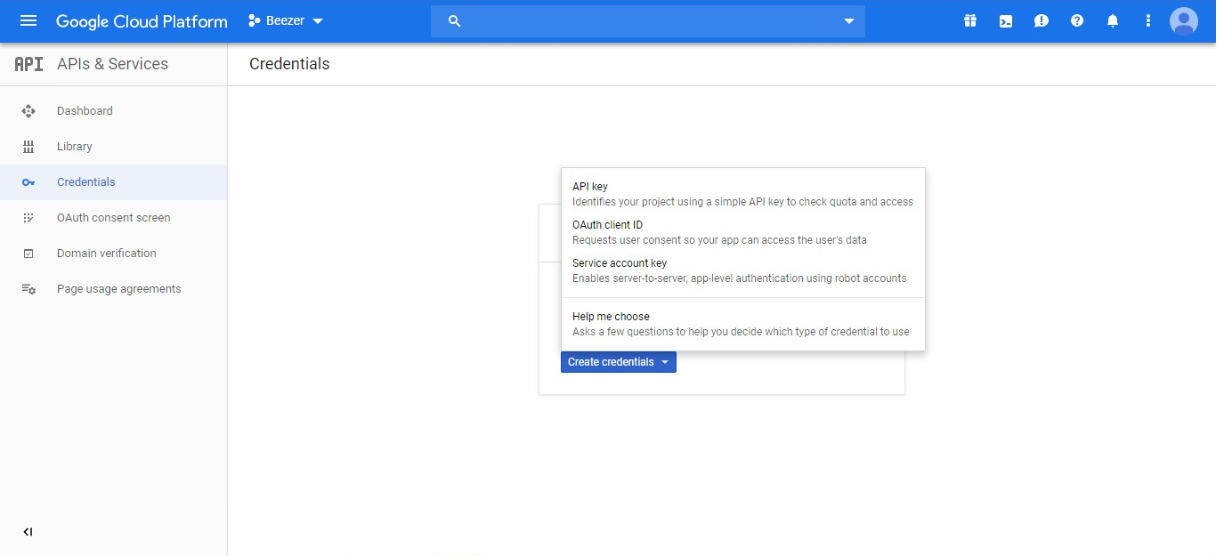Collapse the sidebar navigation panel
The image size is (1218, 556).
28,532
